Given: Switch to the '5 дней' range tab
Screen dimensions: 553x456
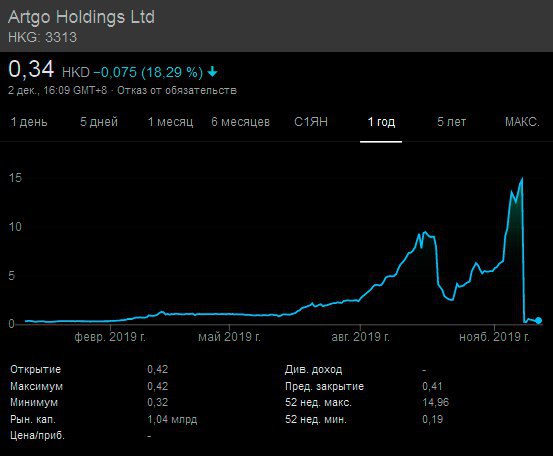Looking at the screenshot, I should [99, 122].
